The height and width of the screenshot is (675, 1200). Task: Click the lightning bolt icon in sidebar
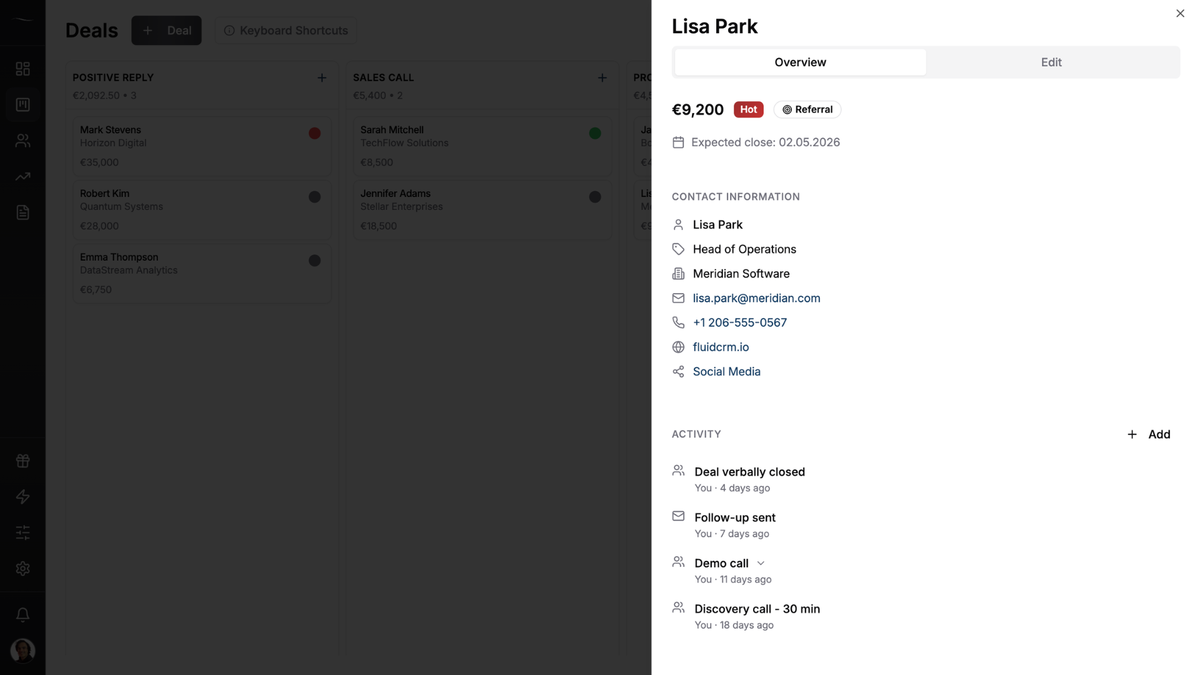coord(22,497)
